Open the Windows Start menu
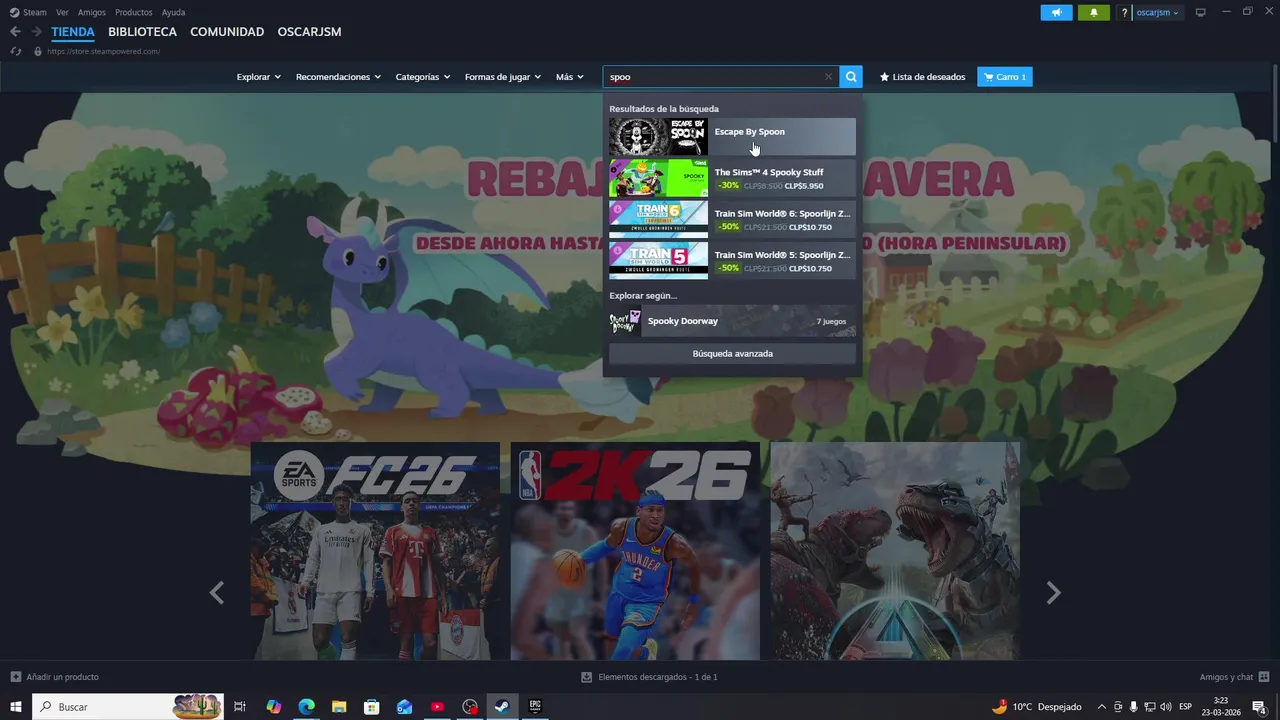 [15, 707]
